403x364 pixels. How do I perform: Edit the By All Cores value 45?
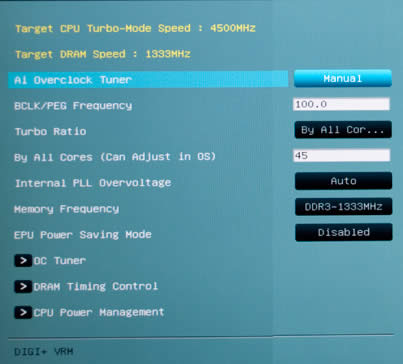coord(341,155)
